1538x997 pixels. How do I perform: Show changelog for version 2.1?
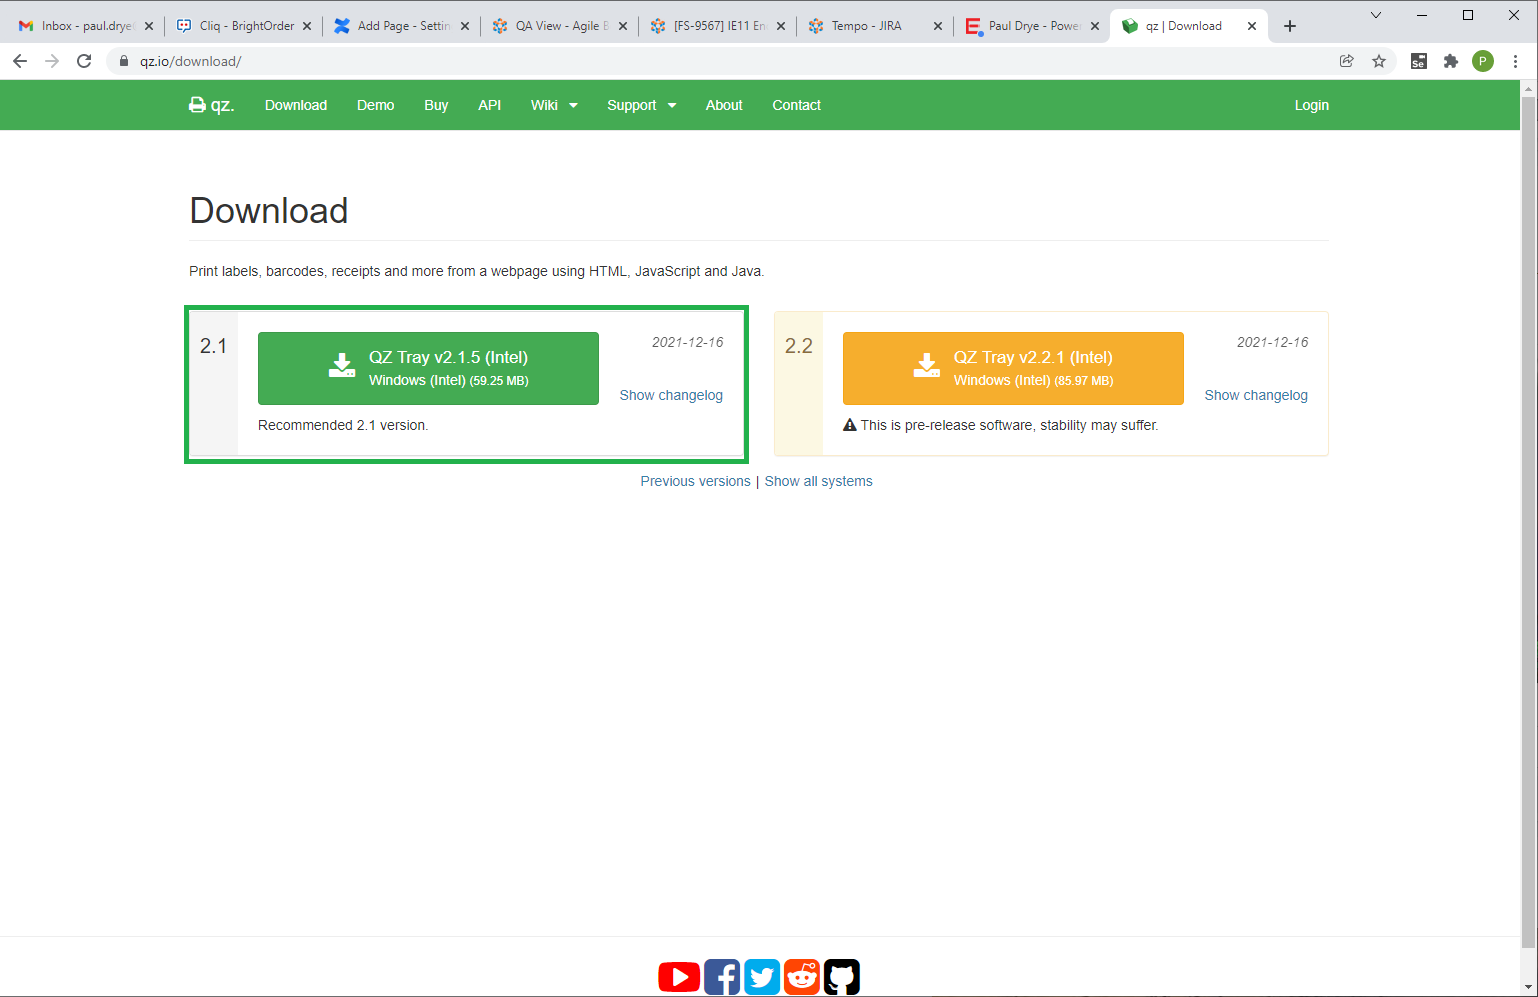point(671,395)
